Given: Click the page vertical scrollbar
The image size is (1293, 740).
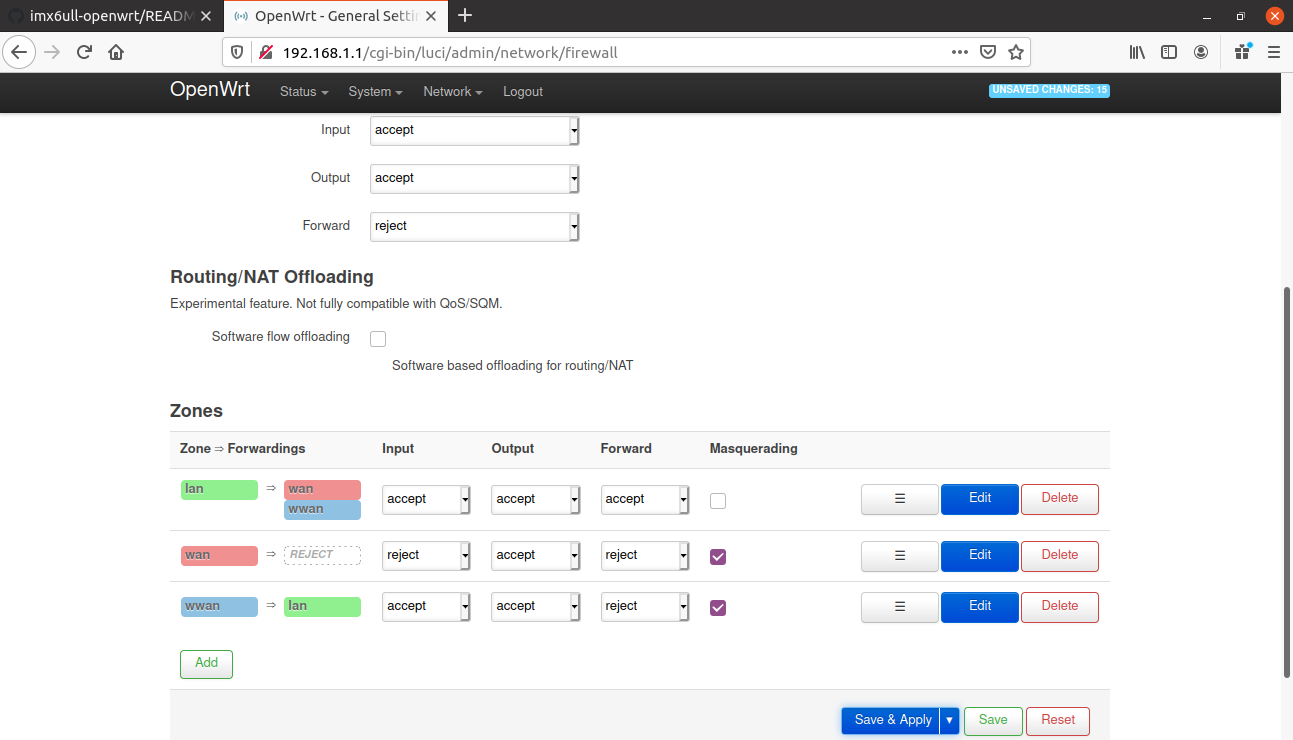Looking at the screenshot, I should pyautogui.click(x=1286, y=484).
